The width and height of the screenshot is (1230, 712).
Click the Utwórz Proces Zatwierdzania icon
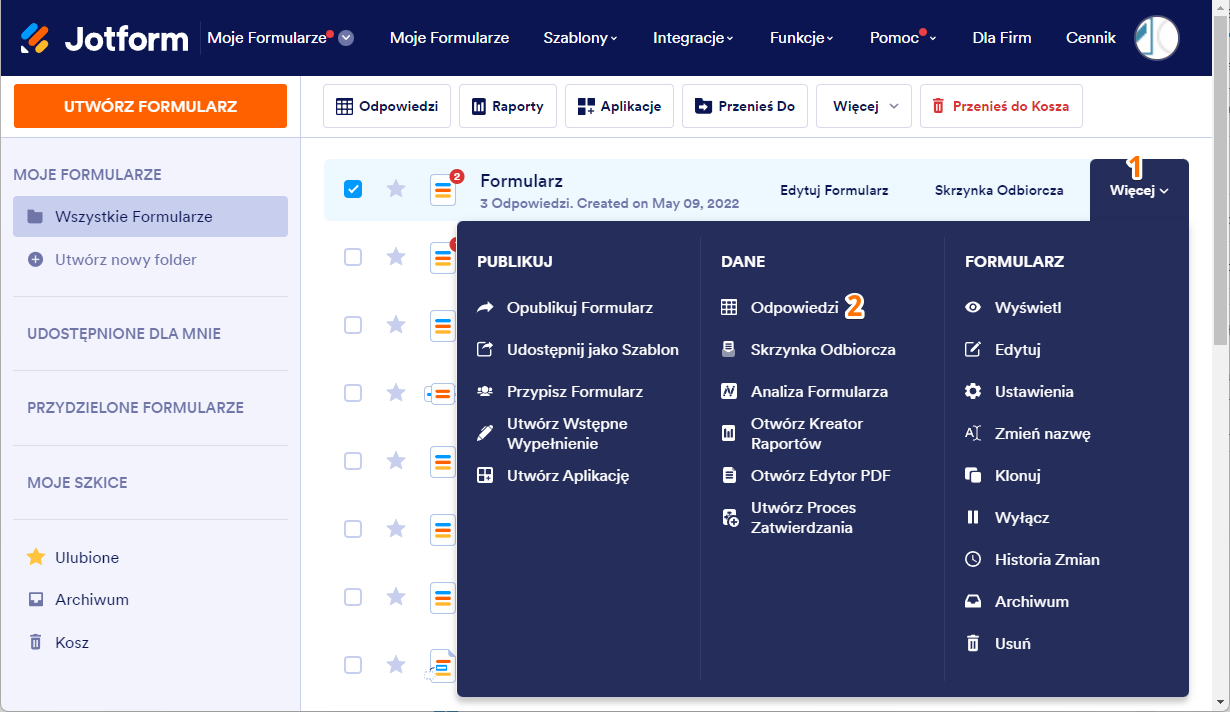[x=729, y=518]
